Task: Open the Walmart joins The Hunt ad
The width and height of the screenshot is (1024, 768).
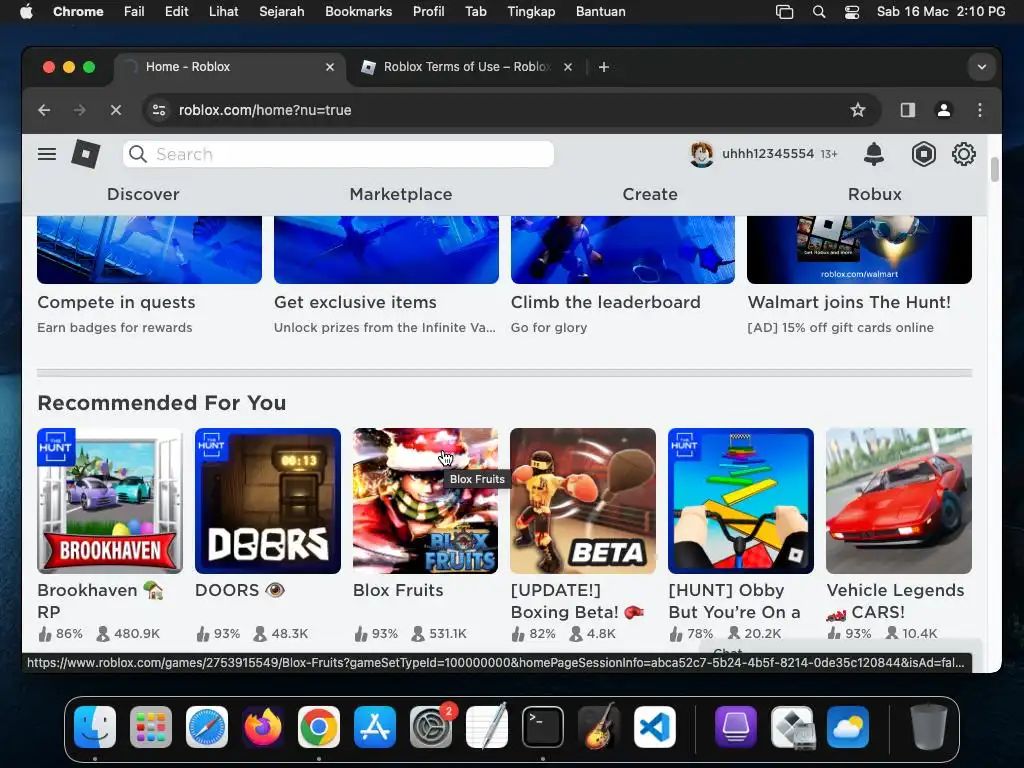Action: click(x=859, y=250)
